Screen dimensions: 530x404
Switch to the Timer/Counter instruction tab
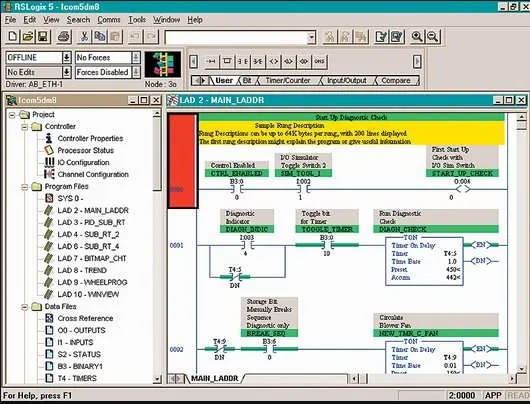(288, 80)
